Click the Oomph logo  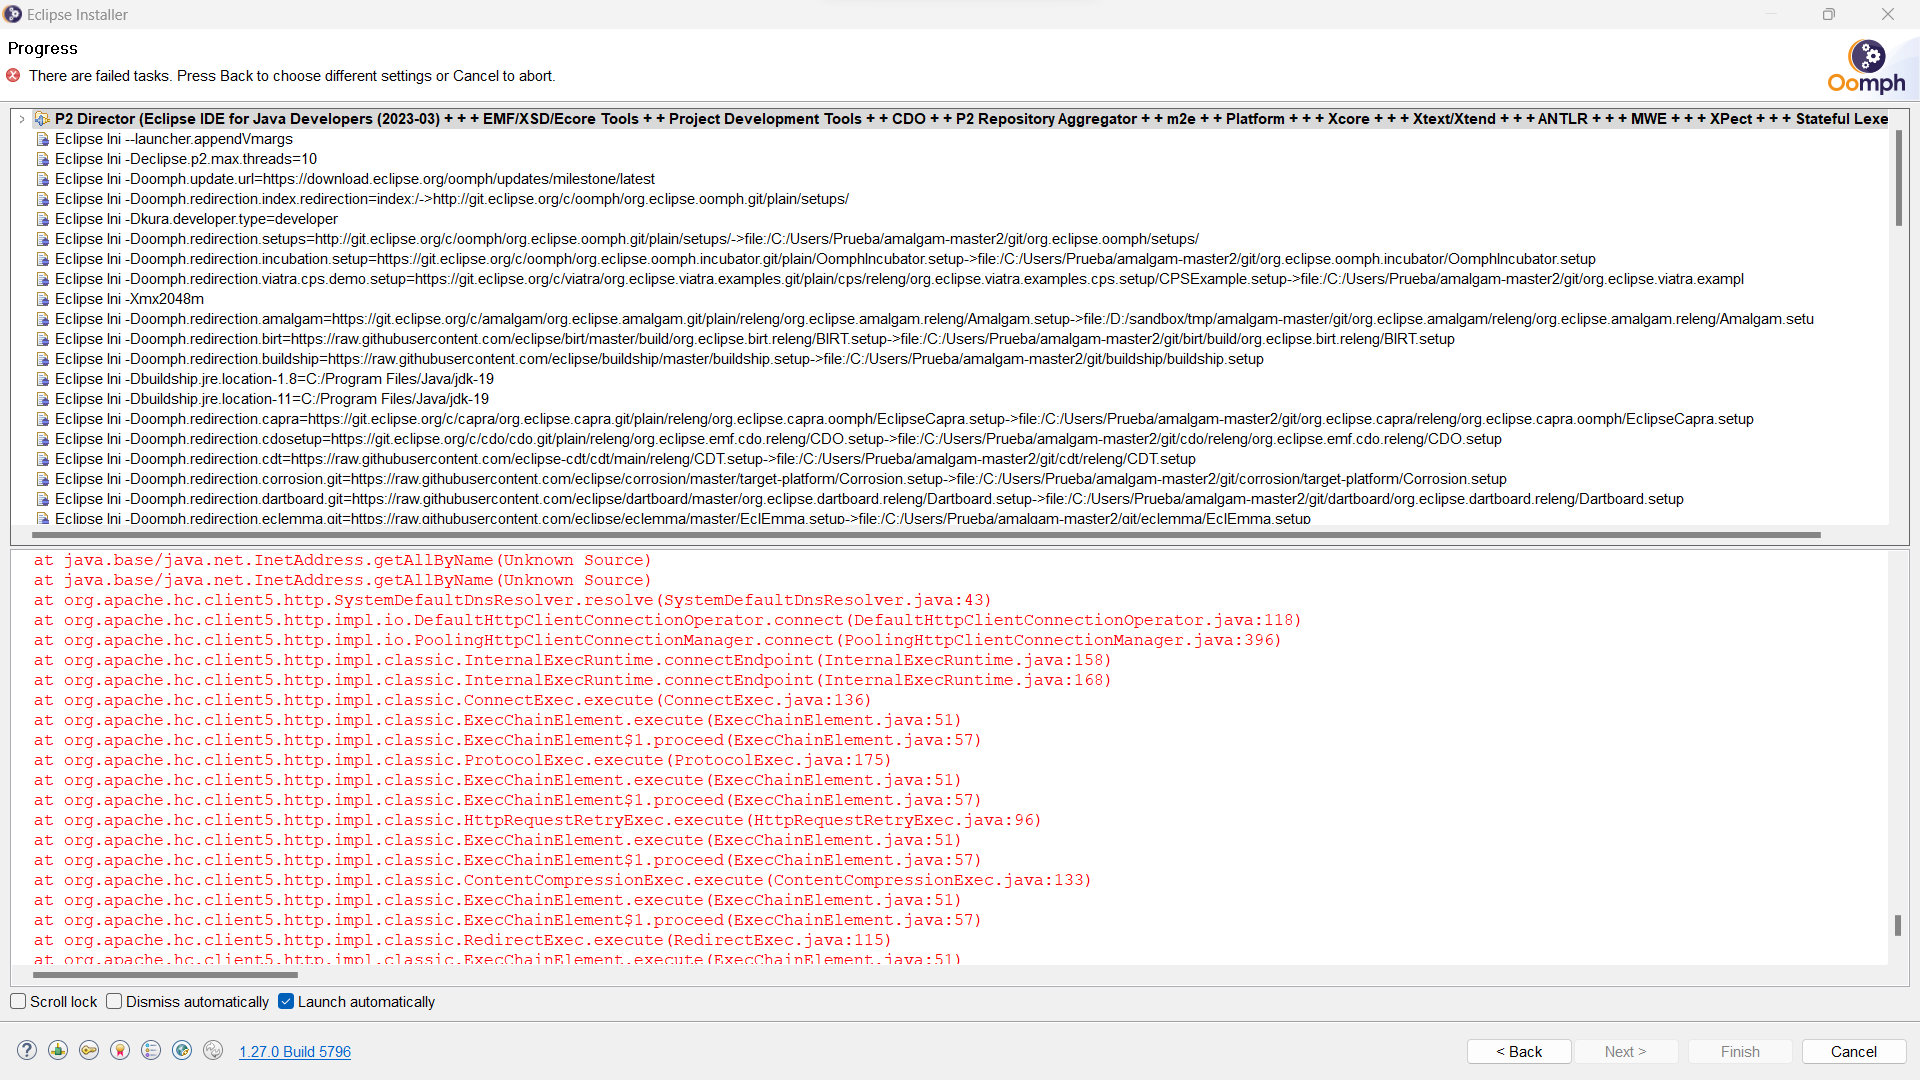1866,67
